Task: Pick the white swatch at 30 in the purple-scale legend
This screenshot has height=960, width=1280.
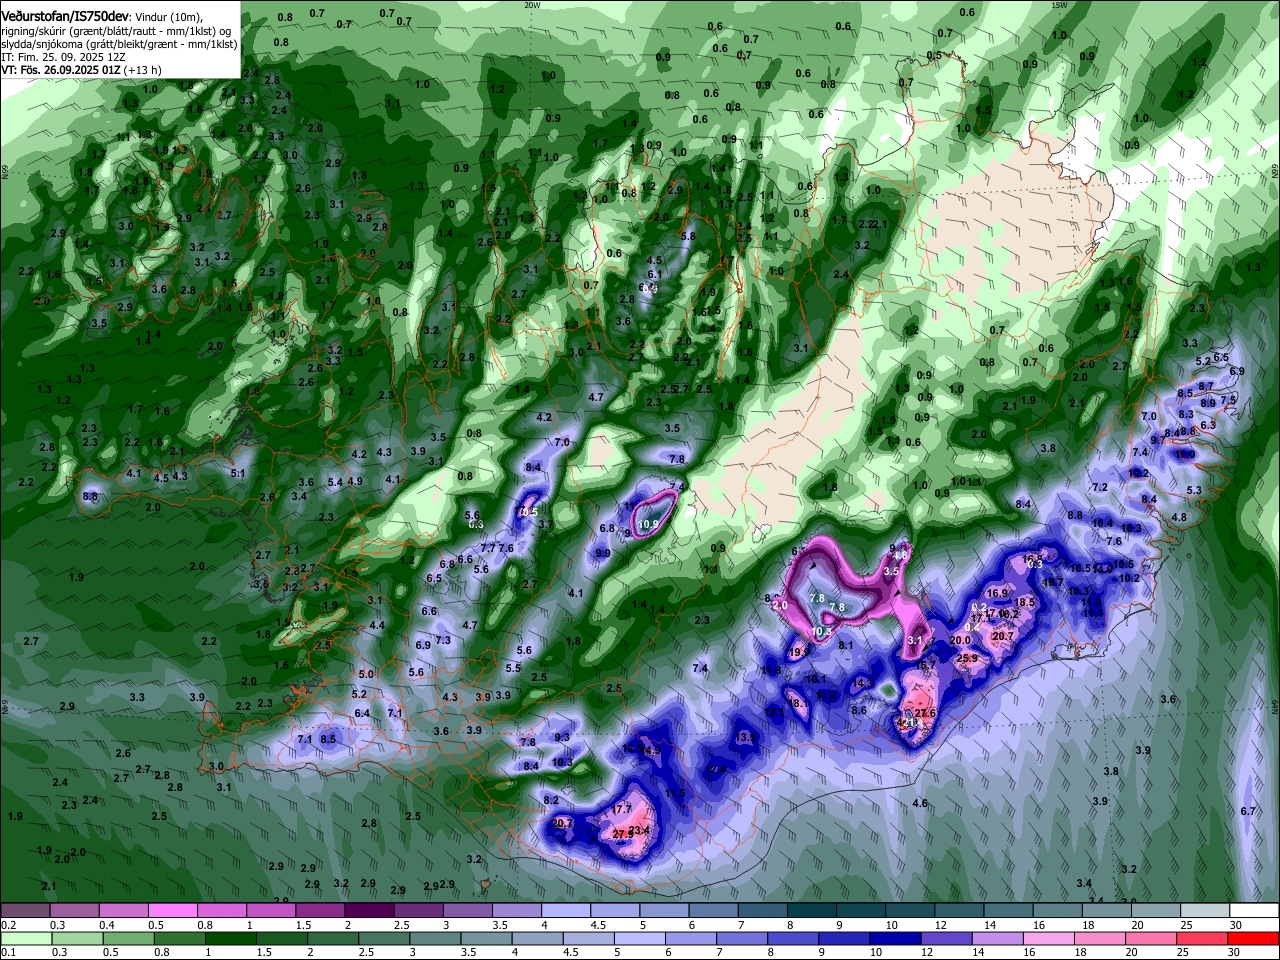Action: pyautogui.click(x=1255, y=911)
